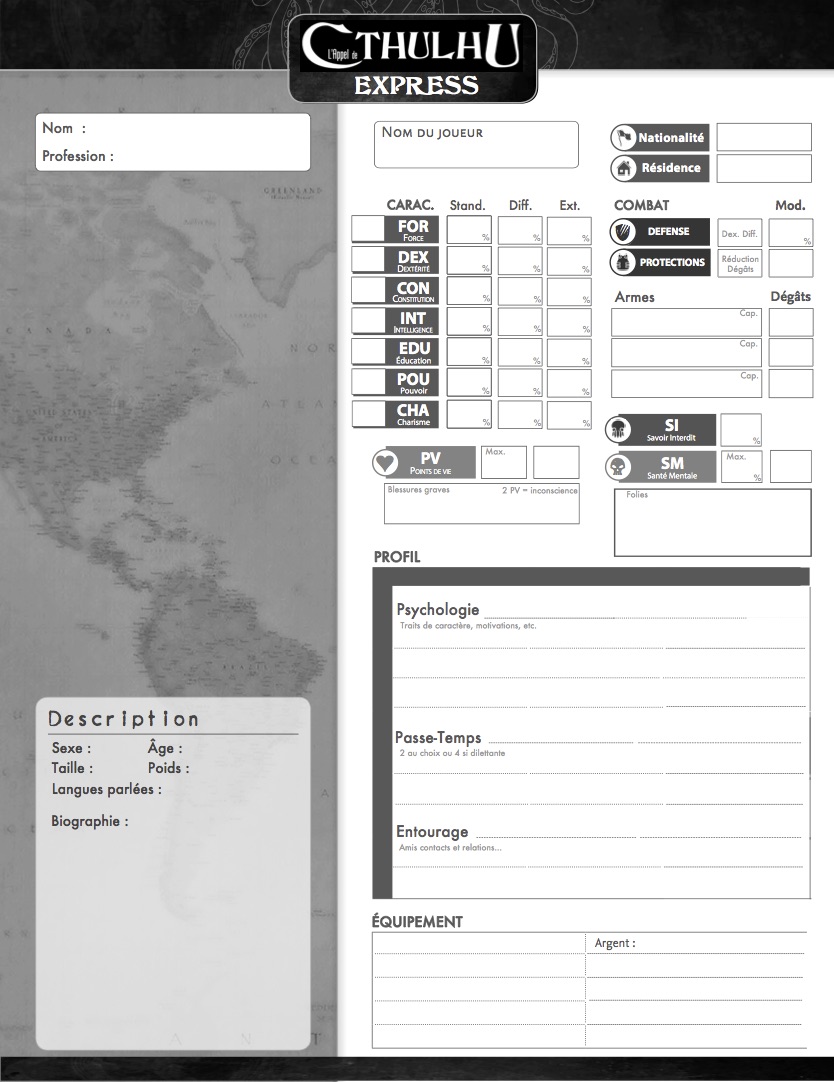Click the Blessures graves box

(481, 504)
